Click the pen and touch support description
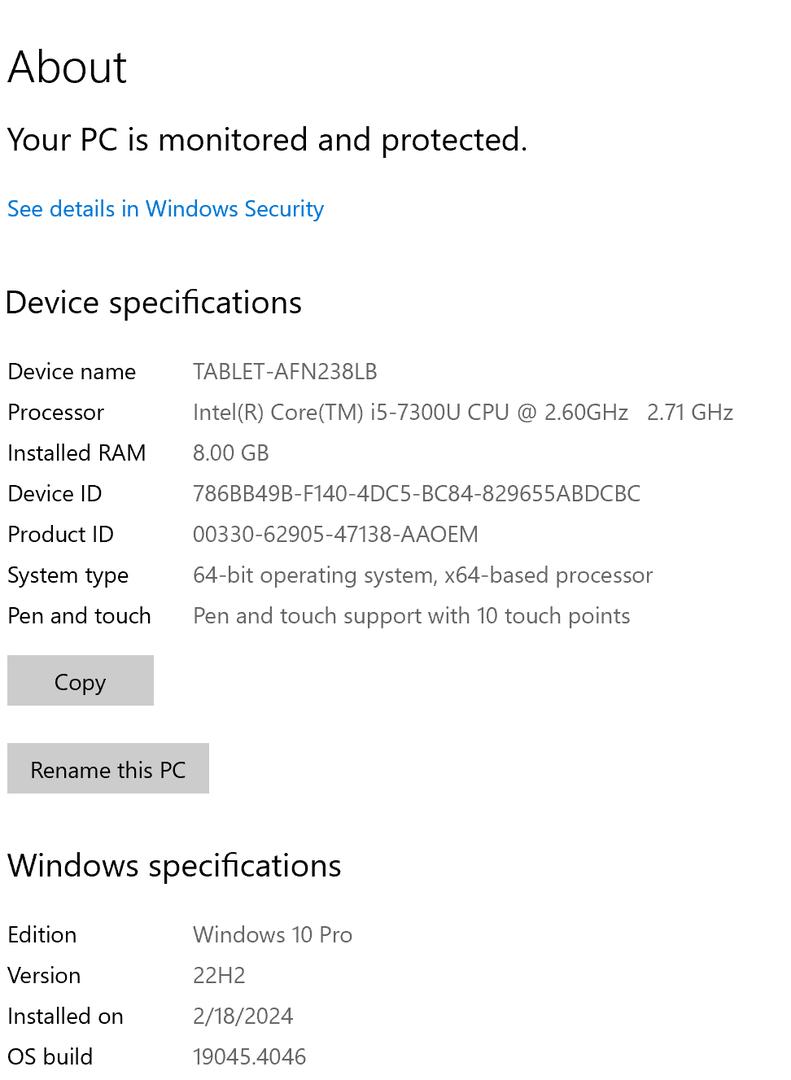Screen dimensions: 791x1080 [411, 616]
